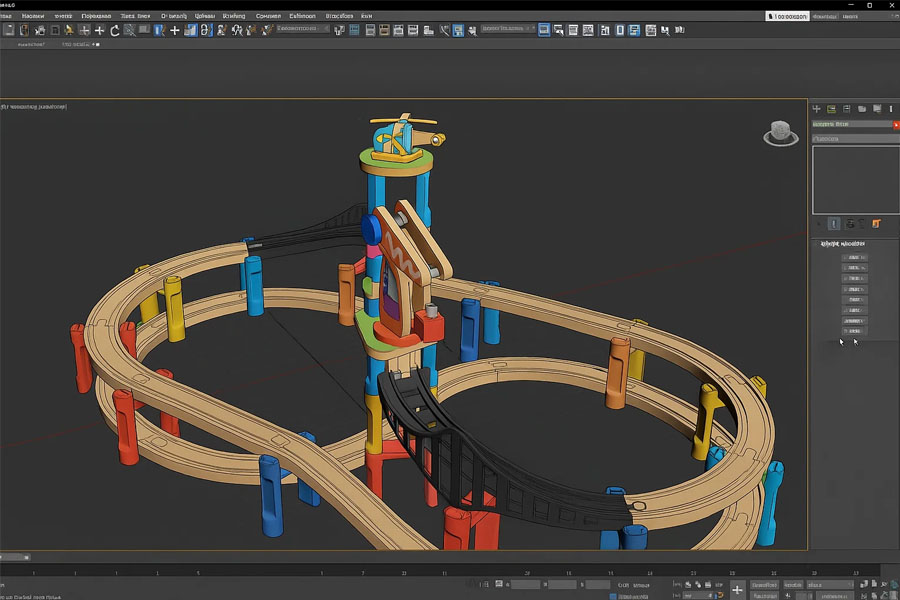Switch to the Modify command panel tab
Image resolution: width=900 pixels, height=600 pixels.
pyautogui.click(x=831, y=108)
